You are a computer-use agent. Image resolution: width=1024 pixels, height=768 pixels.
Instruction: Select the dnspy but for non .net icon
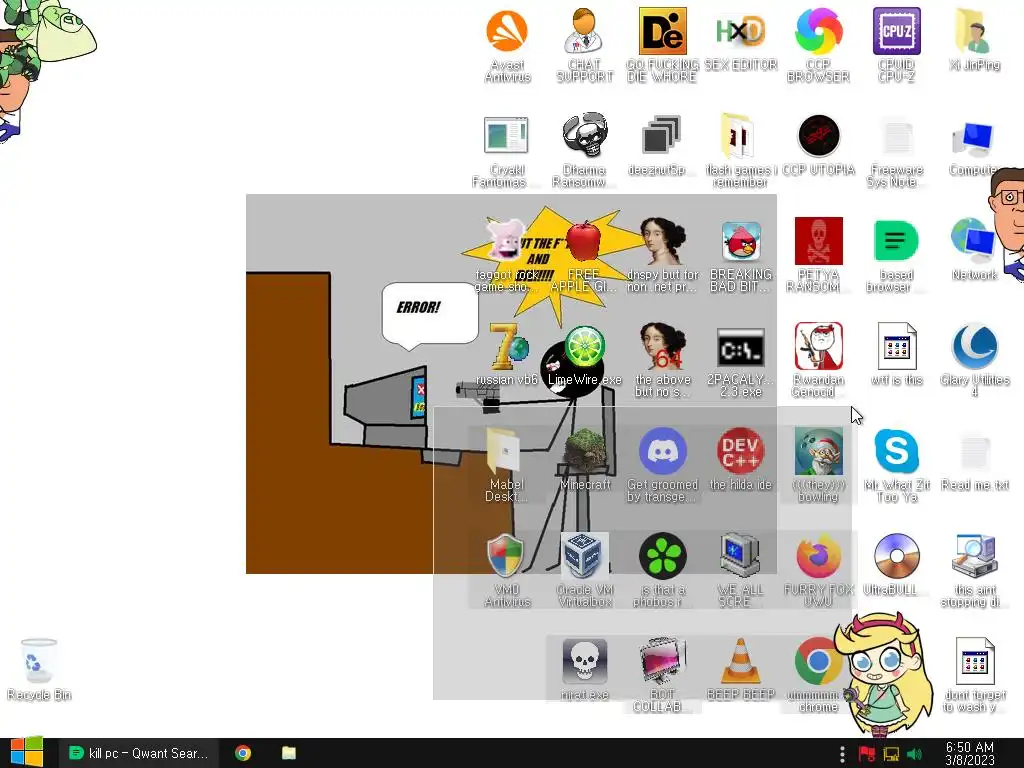click(x=662, y=256)
